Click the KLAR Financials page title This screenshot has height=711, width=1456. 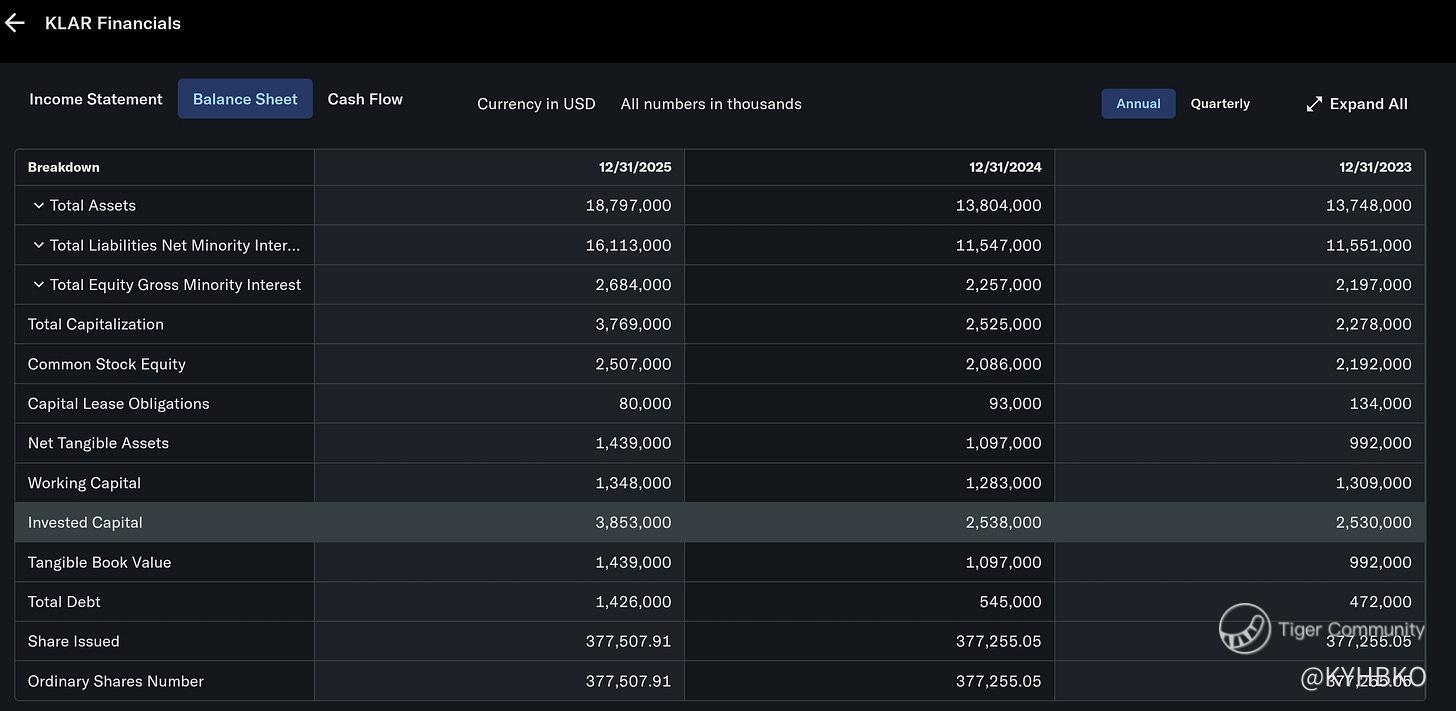113,23
